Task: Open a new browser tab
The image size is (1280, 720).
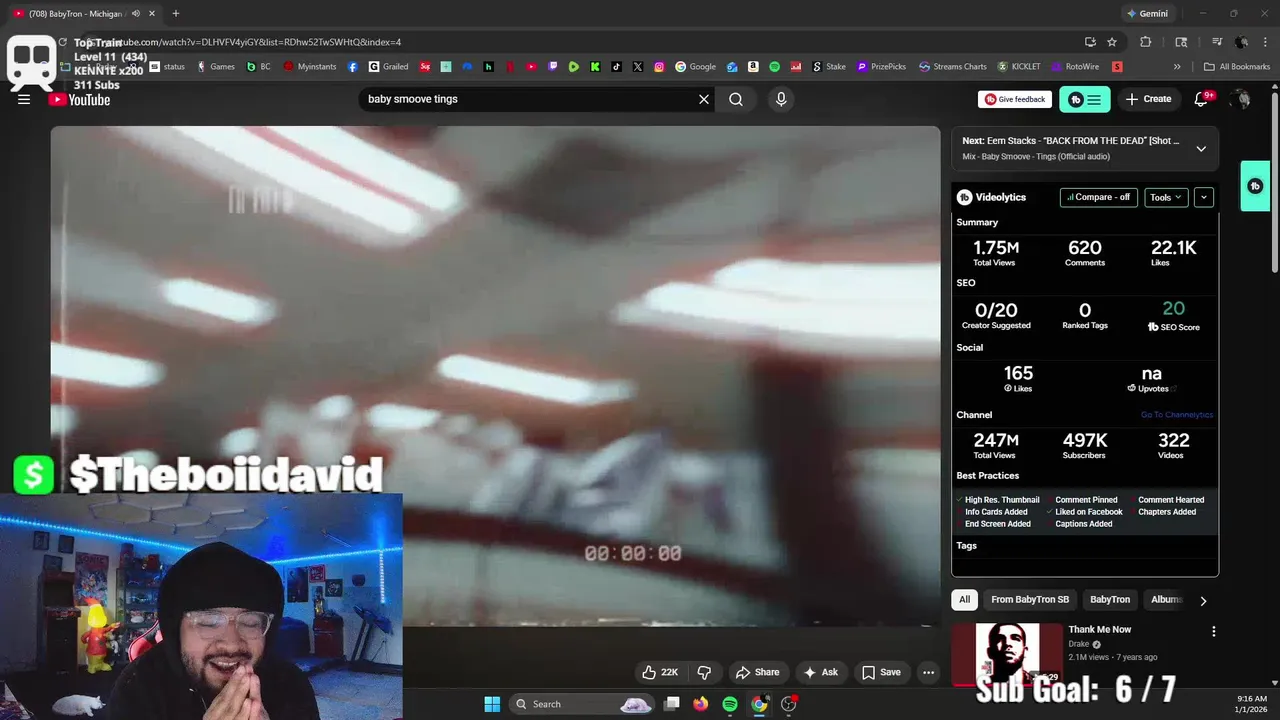Action: (176, 14)
